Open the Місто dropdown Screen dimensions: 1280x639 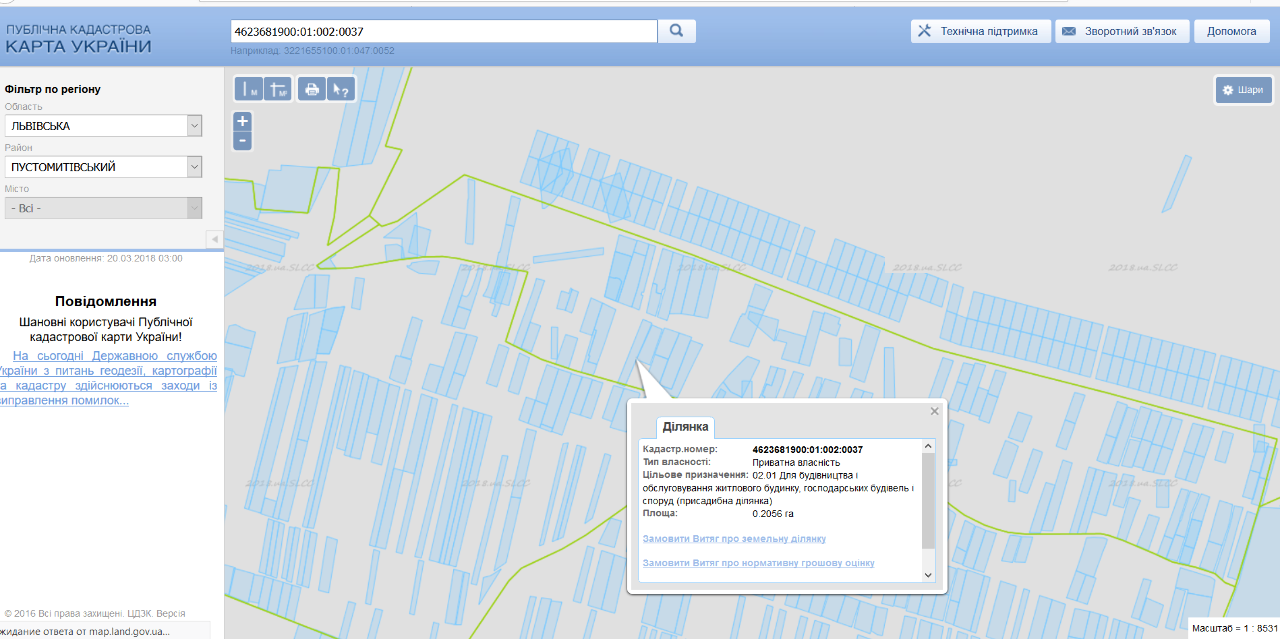[103, 208]
